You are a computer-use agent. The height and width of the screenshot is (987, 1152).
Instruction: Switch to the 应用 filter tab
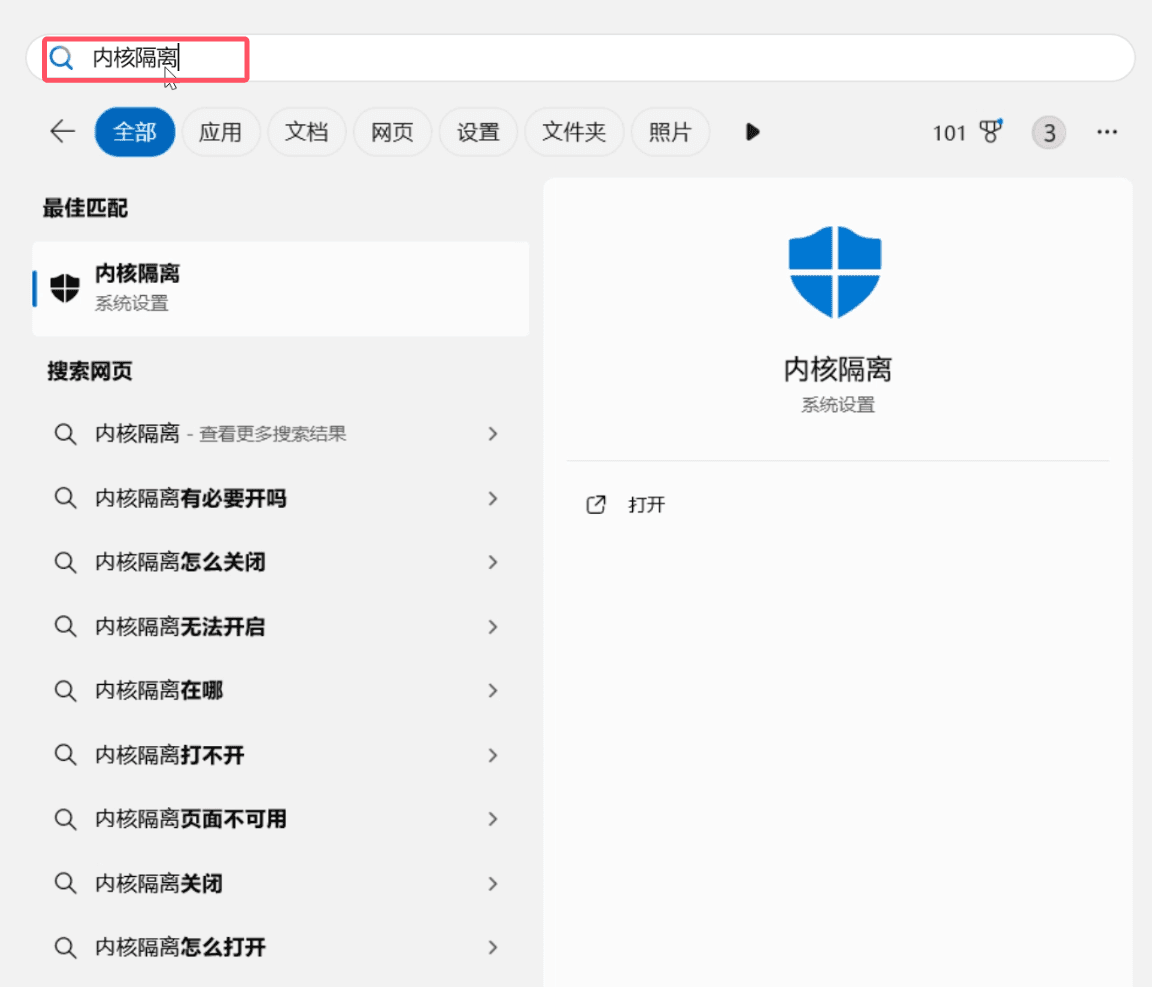click(x=220, y=132)
